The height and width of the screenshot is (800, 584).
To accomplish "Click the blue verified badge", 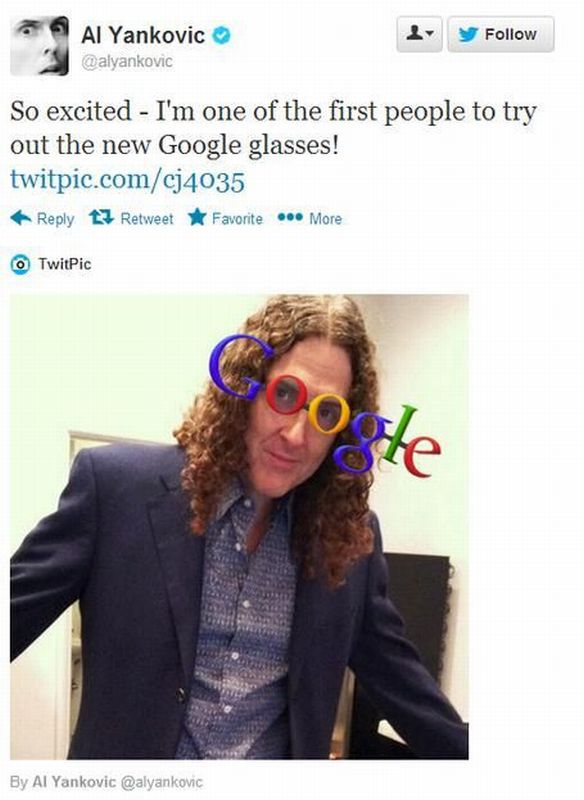I will (221, 36).
